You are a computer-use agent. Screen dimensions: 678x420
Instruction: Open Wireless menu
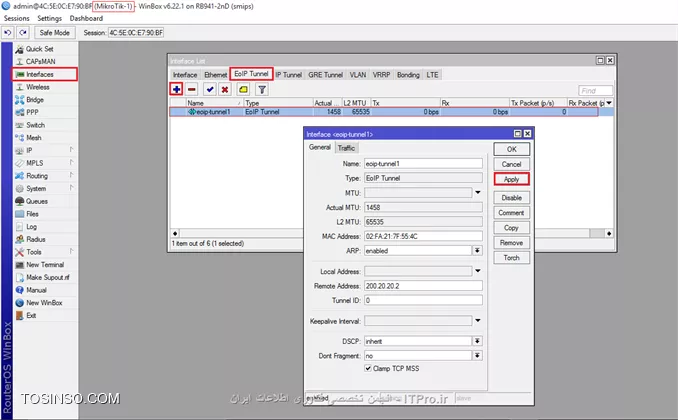[x=38, y=87]
